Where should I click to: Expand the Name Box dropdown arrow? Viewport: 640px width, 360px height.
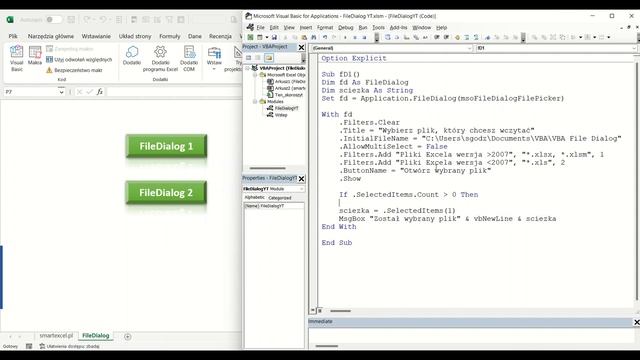(61, 92)
